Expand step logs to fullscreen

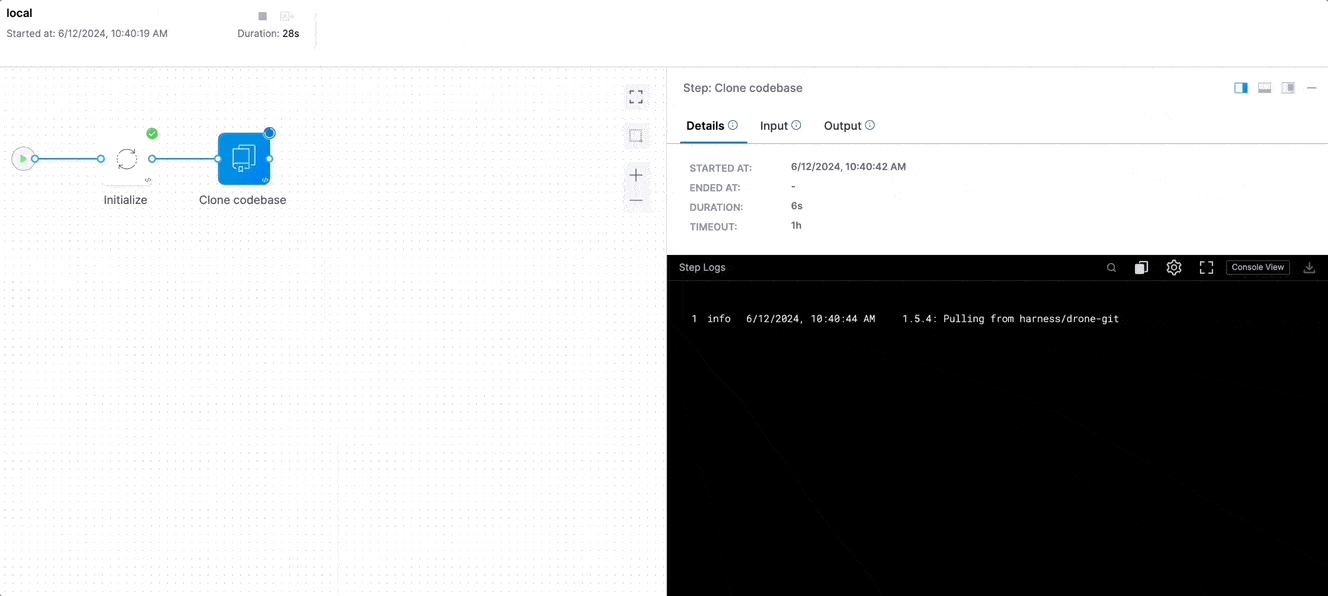coord(1206,267)
